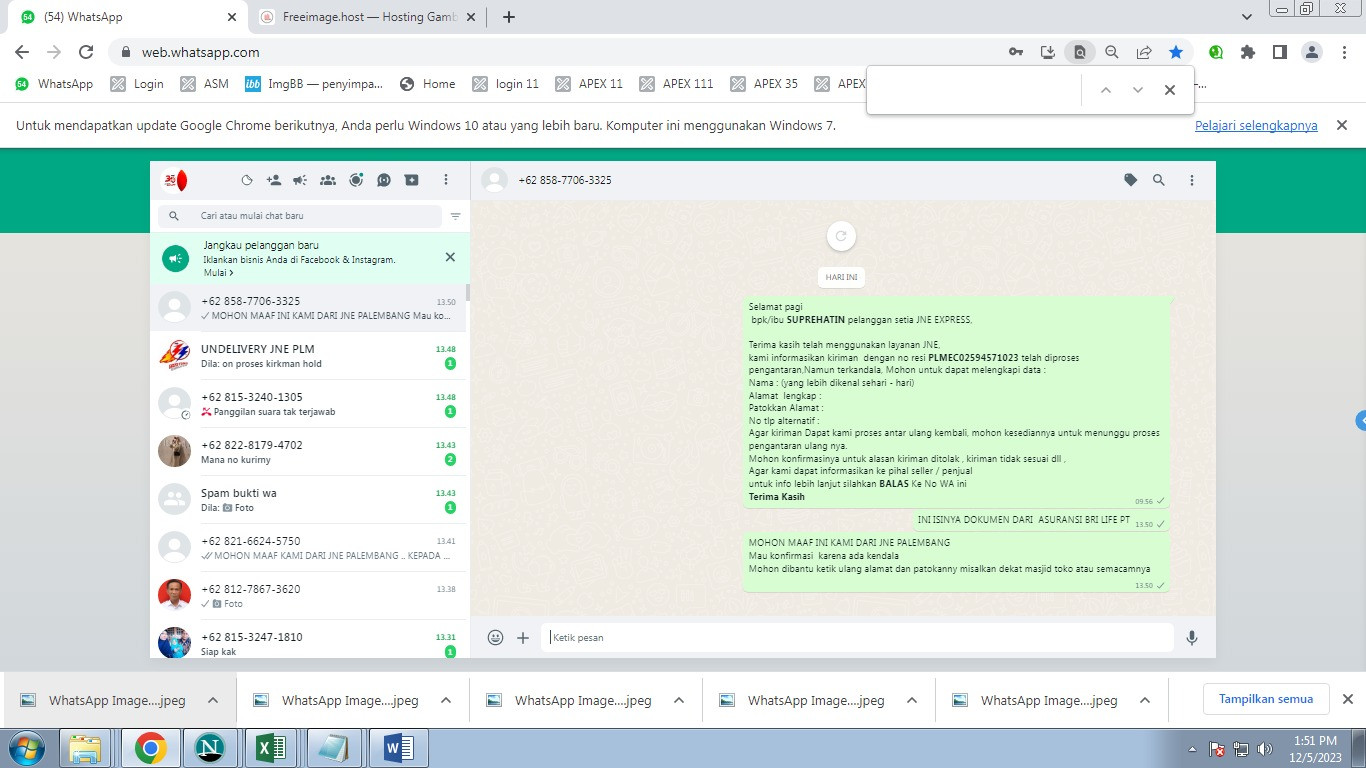Close the find-in-page bar
Screen dimensions: 1366x768
point(1169,90)
